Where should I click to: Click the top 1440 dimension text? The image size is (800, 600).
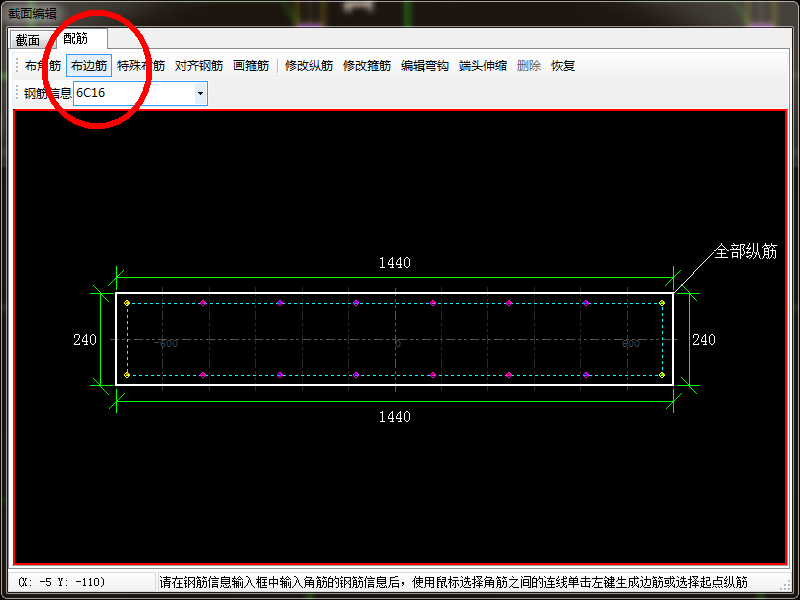(394, 263)
